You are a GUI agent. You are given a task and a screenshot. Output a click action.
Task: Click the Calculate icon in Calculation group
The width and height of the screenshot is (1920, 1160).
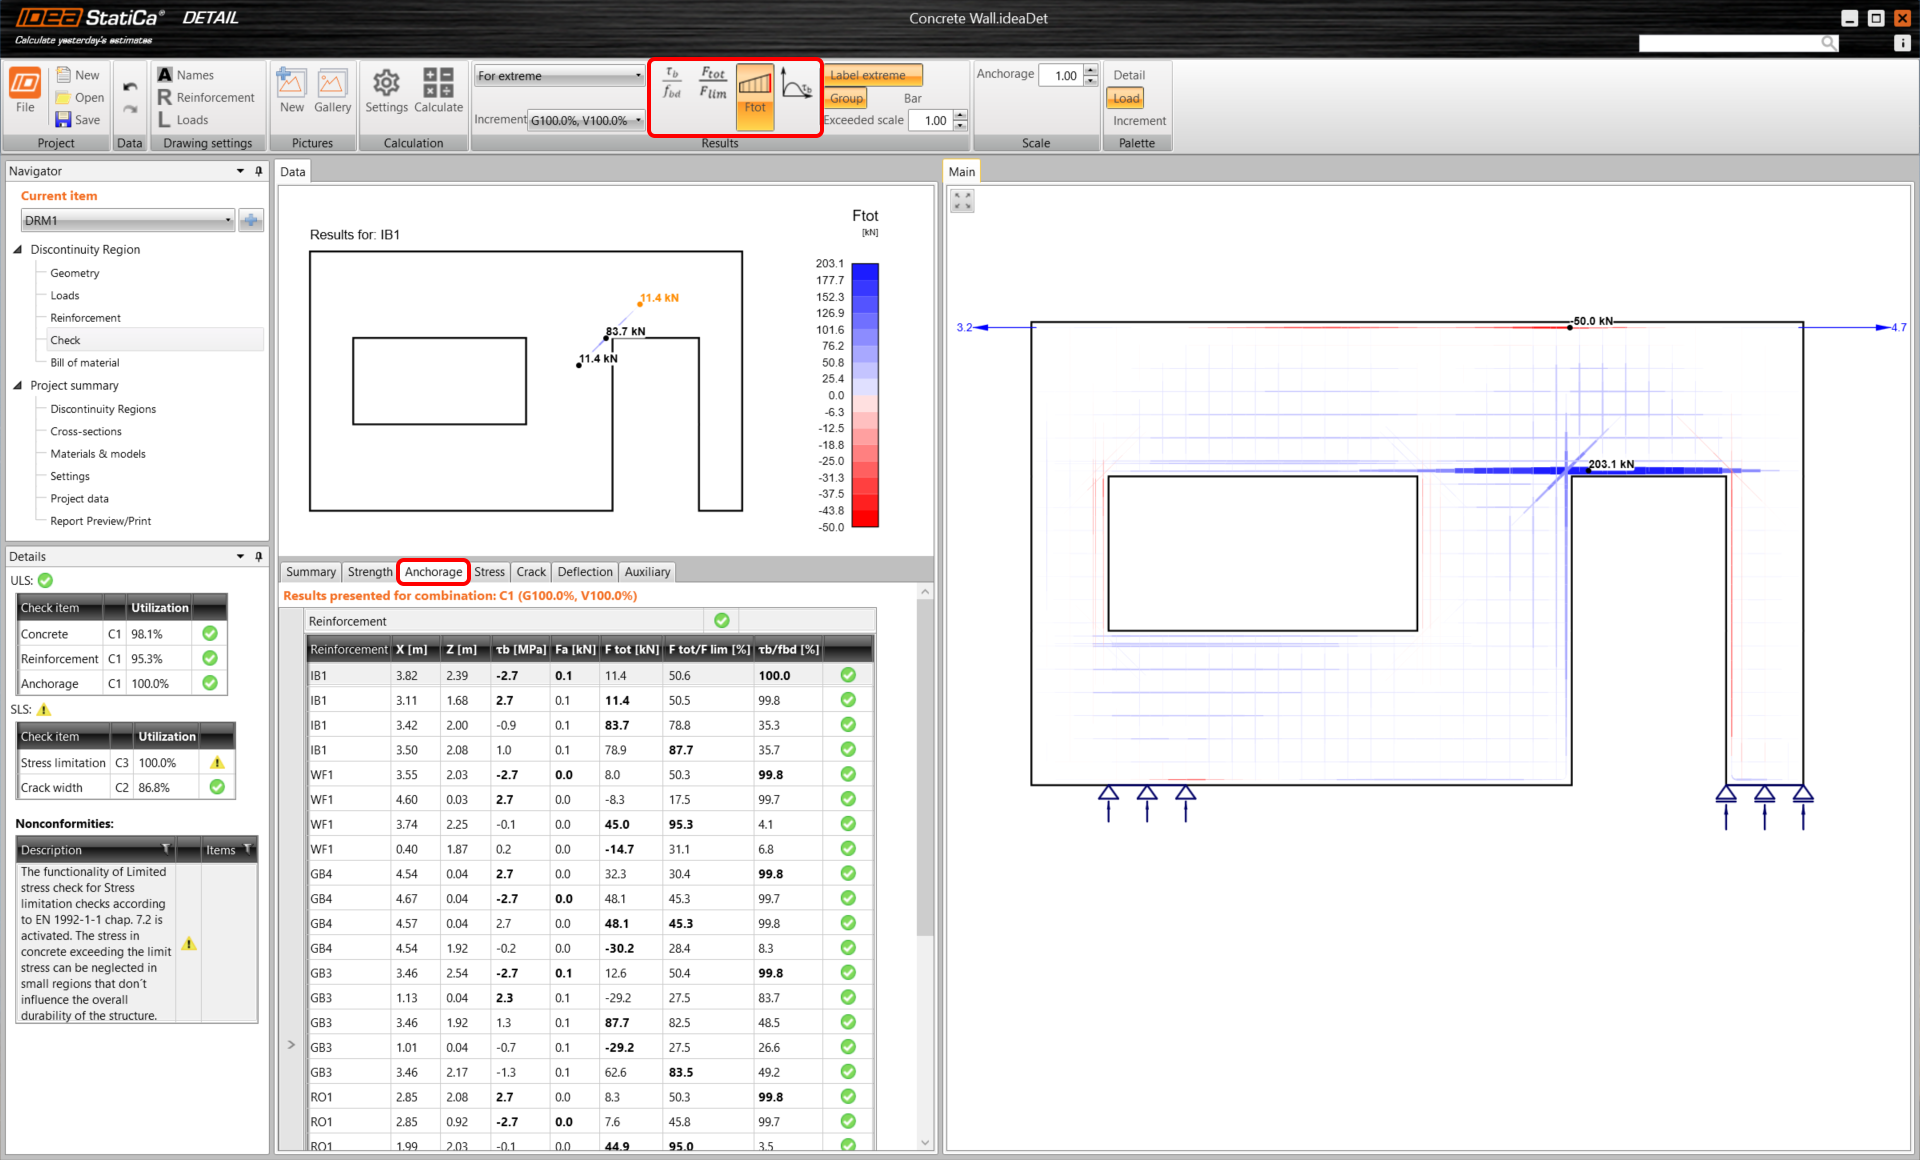pyautogui.click(x=438, y=89)
